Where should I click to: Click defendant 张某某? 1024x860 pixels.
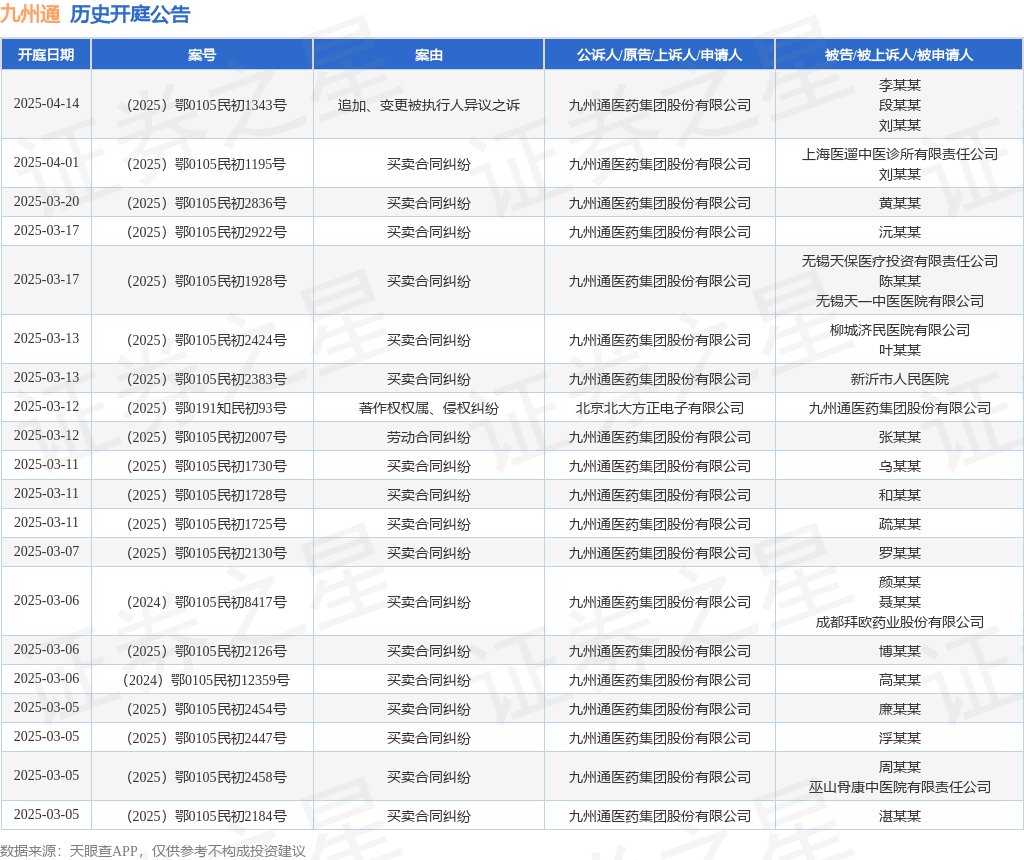click(900, 437)
